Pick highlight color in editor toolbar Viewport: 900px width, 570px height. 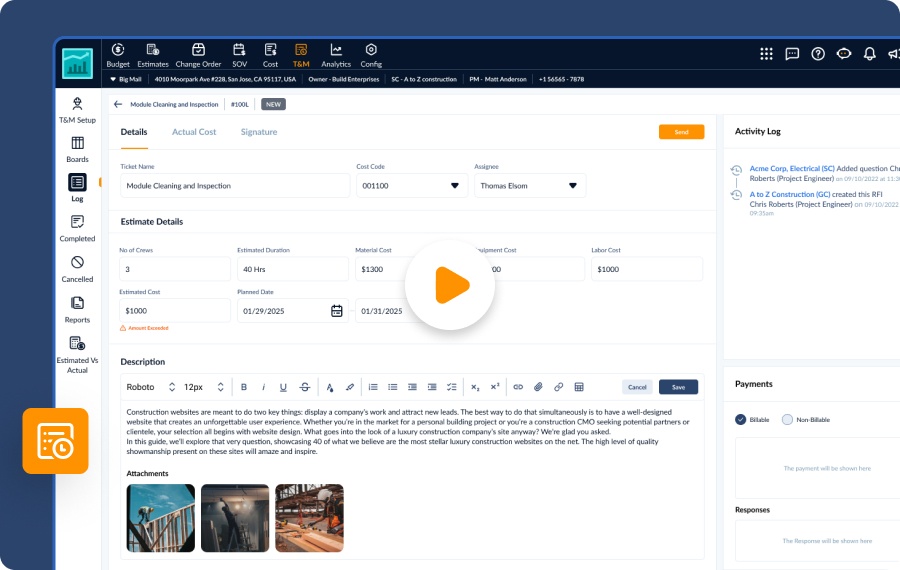[x=350, y=387]
